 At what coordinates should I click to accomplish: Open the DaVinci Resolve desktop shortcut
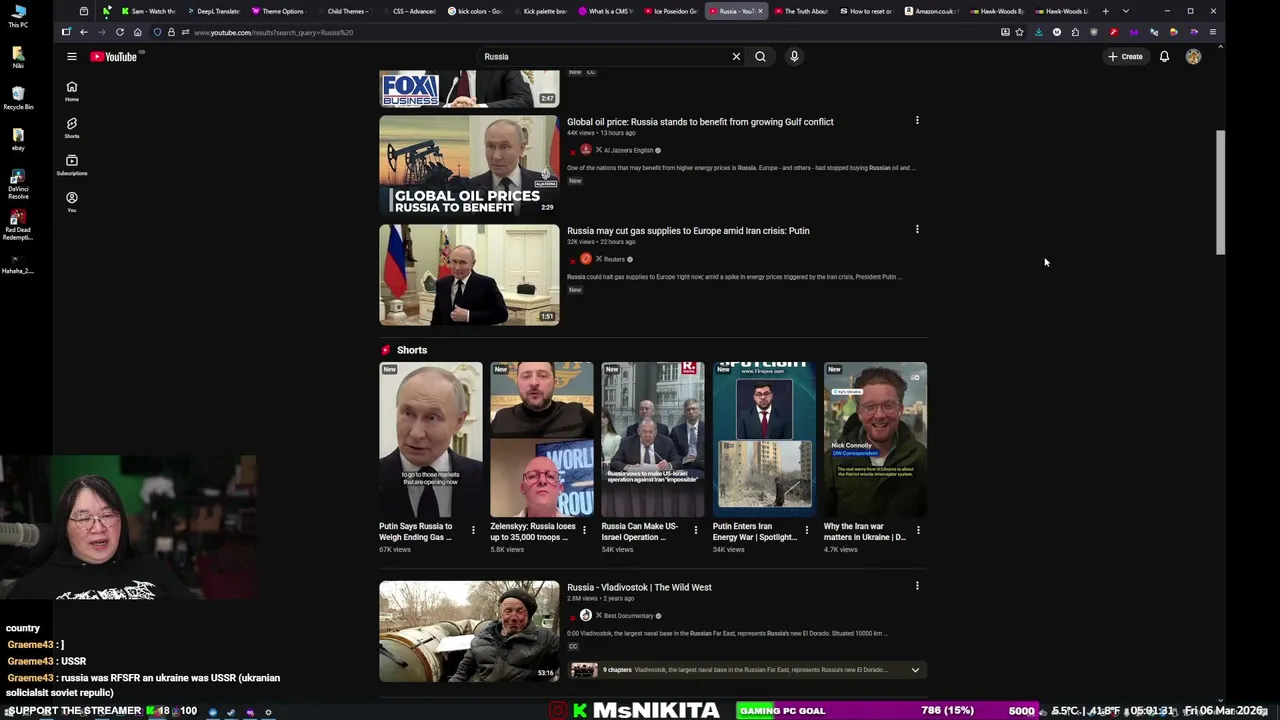pyautogui.click(x=18, y=184)
